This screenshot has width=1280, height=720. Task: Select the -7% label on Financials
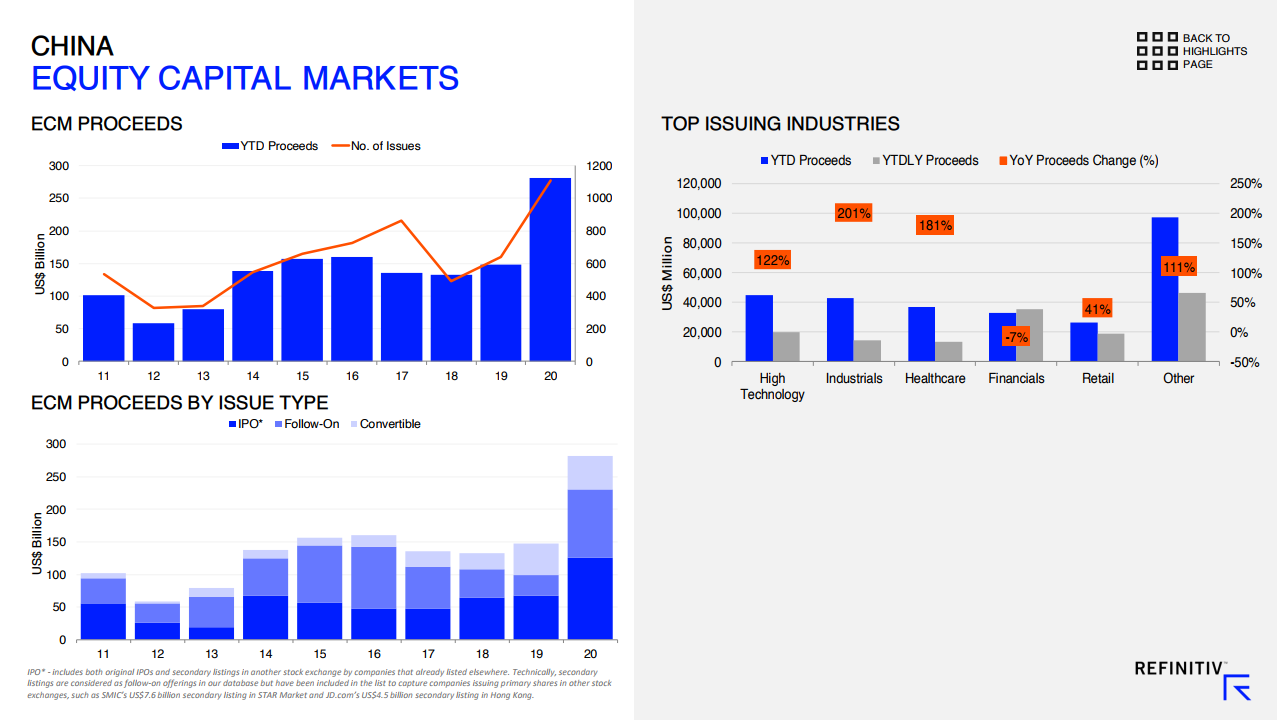click(x=1016, y=338)
